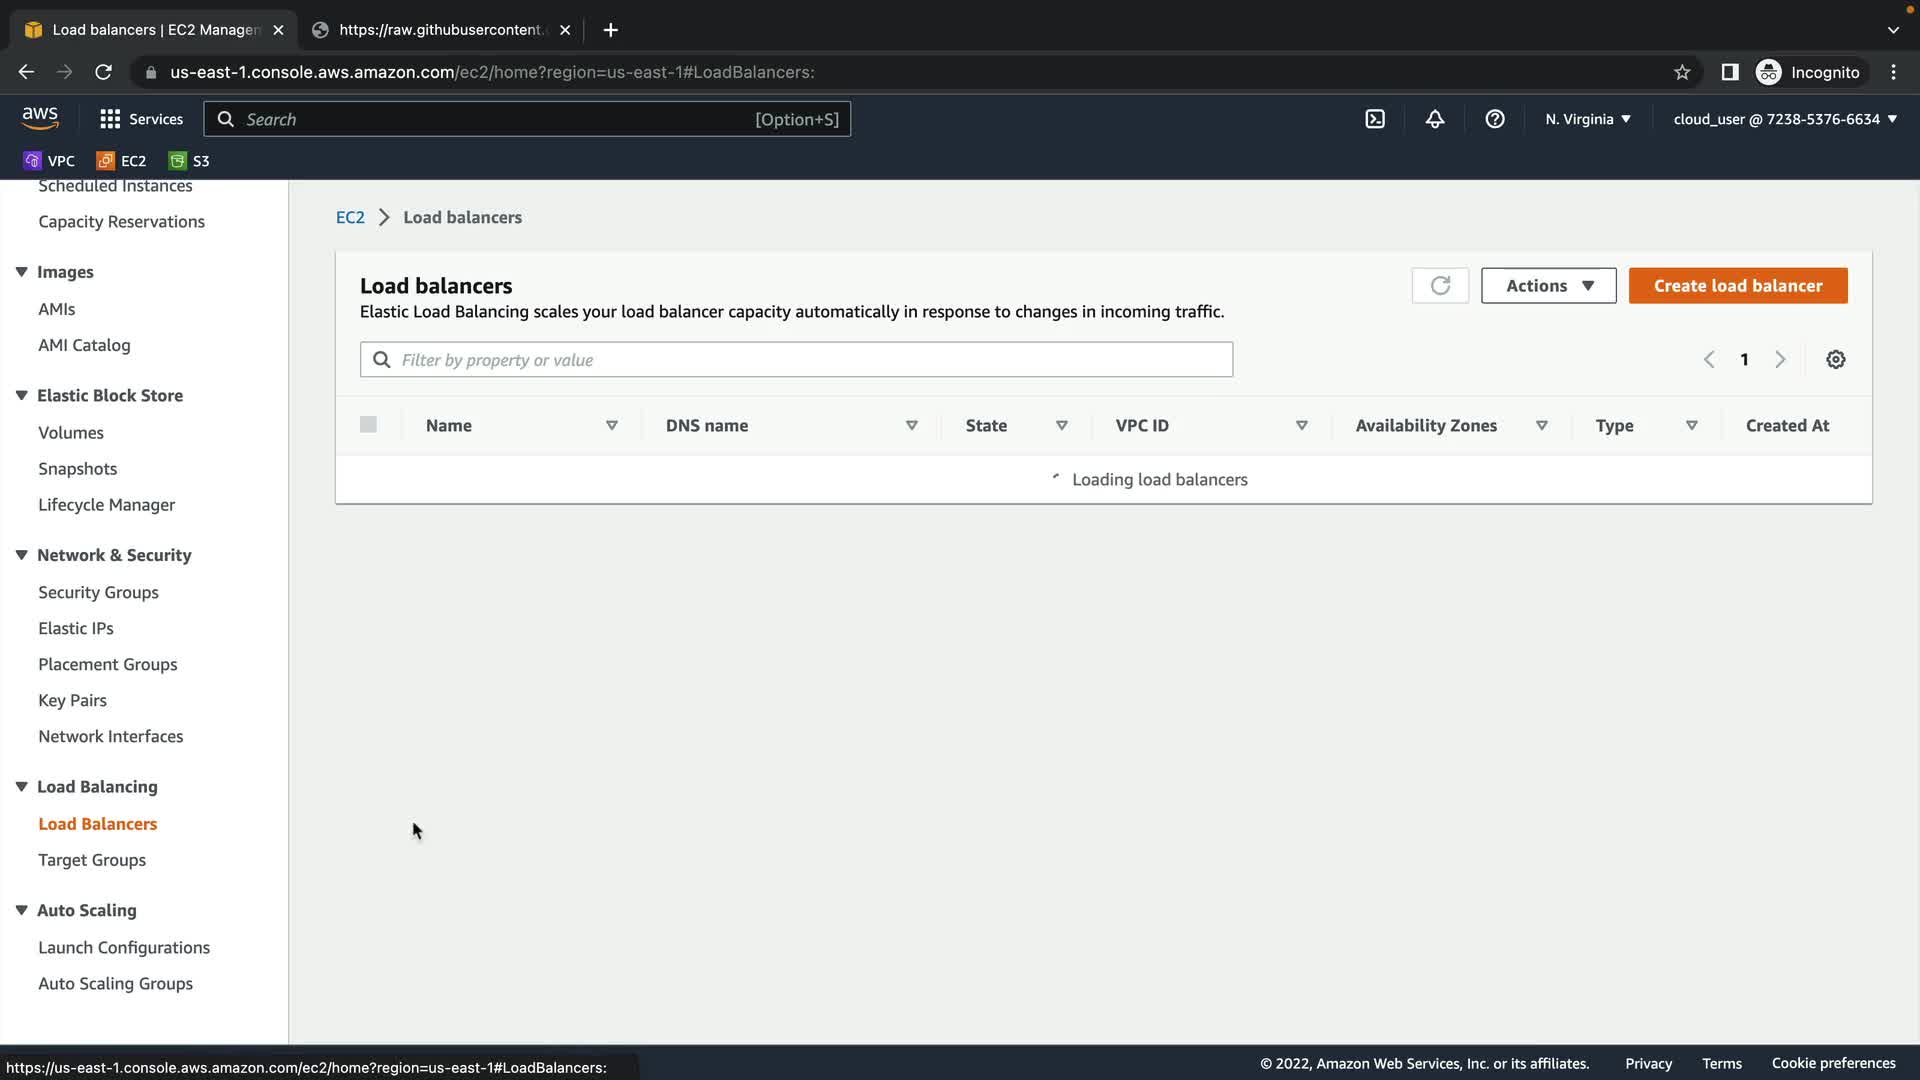Viewport: 1920px width, 1080px height.
Task: Switch to raw.githubusercontent browser tab
Action: pos(440,30)
